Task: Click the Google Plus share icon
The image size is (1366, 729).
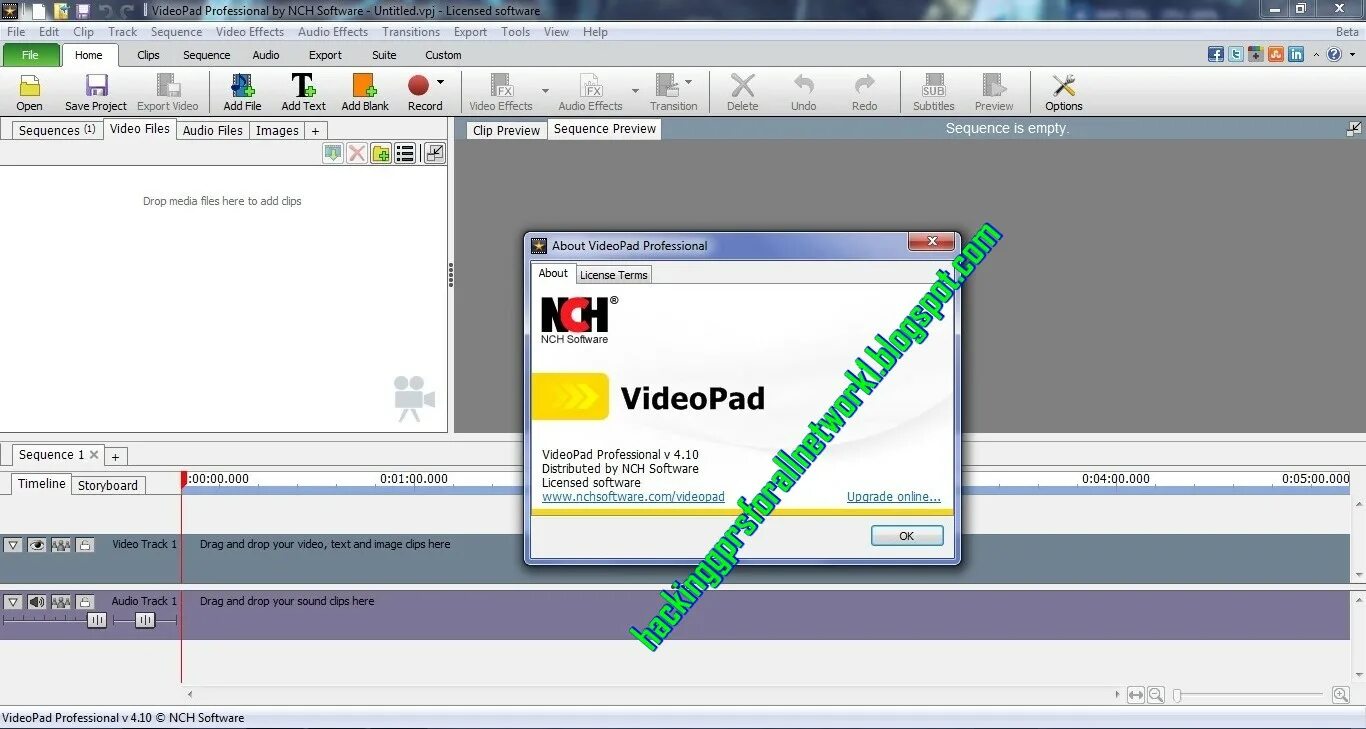Action: [1256, 55]
